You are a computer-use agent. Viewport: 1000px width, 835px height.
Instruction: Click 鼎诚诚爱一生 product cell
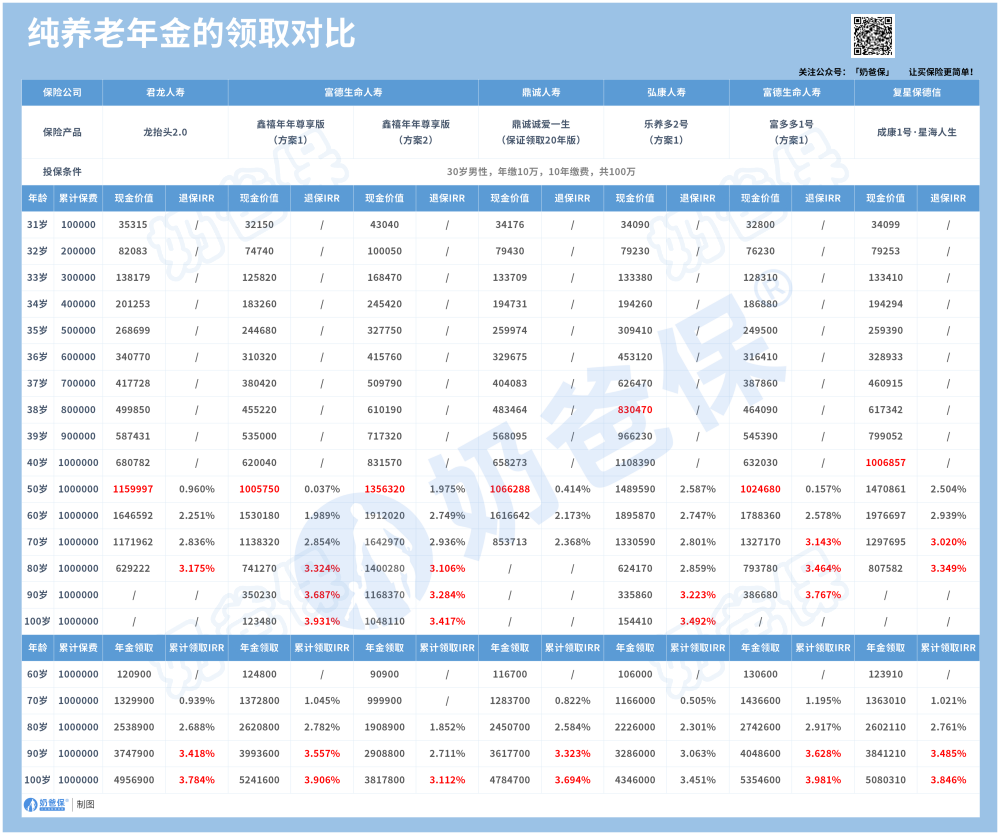point(541,132)
